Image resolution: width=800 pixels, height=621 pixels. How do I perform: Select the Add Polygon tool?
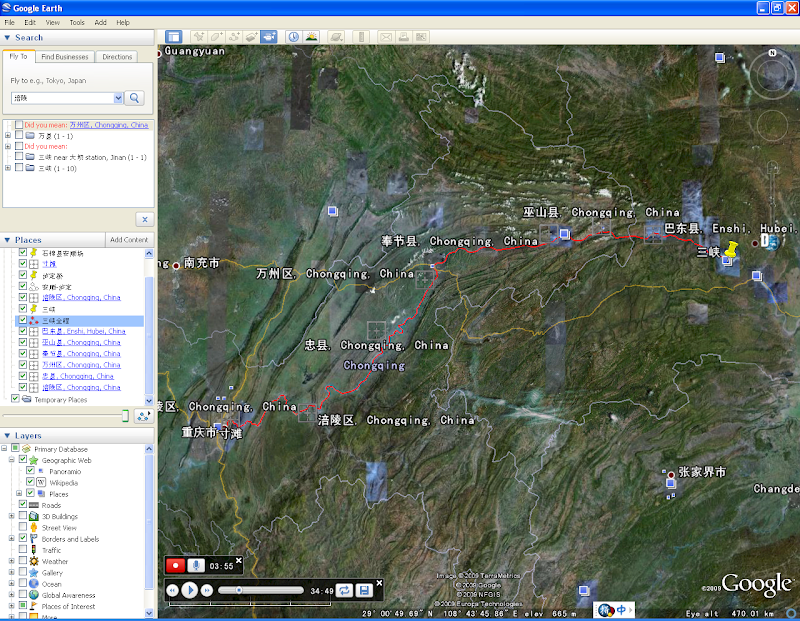(x=216, y=37)
